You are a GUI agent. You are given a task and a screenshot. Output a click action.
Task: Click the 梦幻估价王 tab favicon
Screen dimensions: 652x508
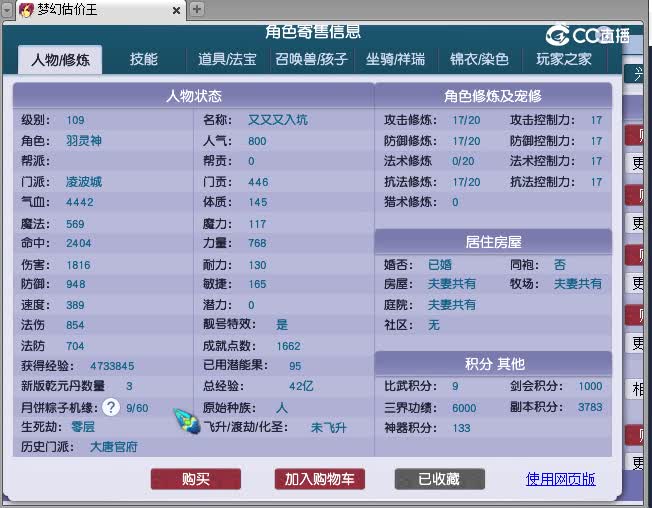click(26, 10)
